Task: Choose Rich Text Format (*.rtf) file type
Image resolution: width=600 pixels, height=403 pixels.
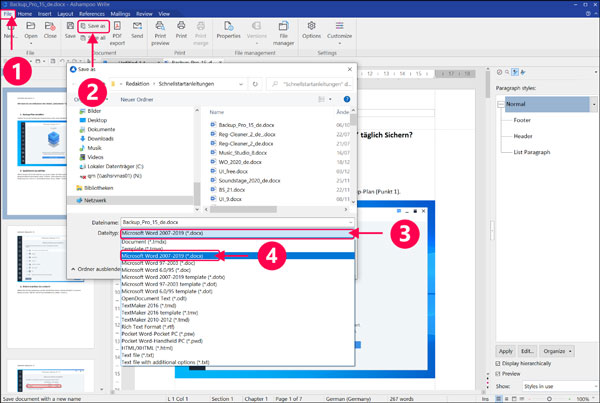Action: coord(152,305)
